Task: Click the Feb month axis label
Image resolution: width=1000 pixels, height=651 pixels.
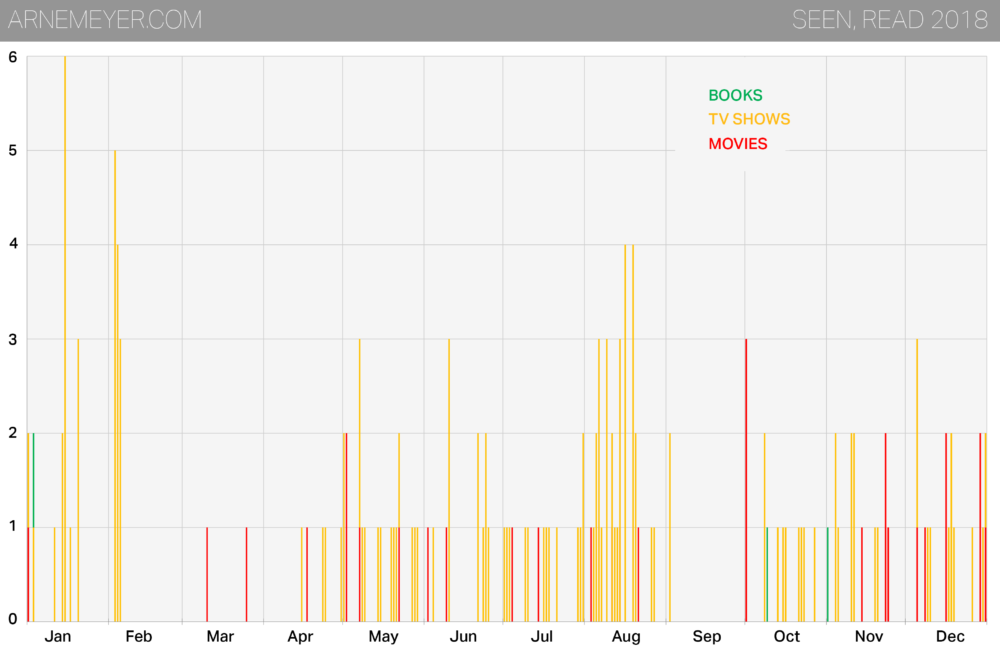Action: pos(138,636)
